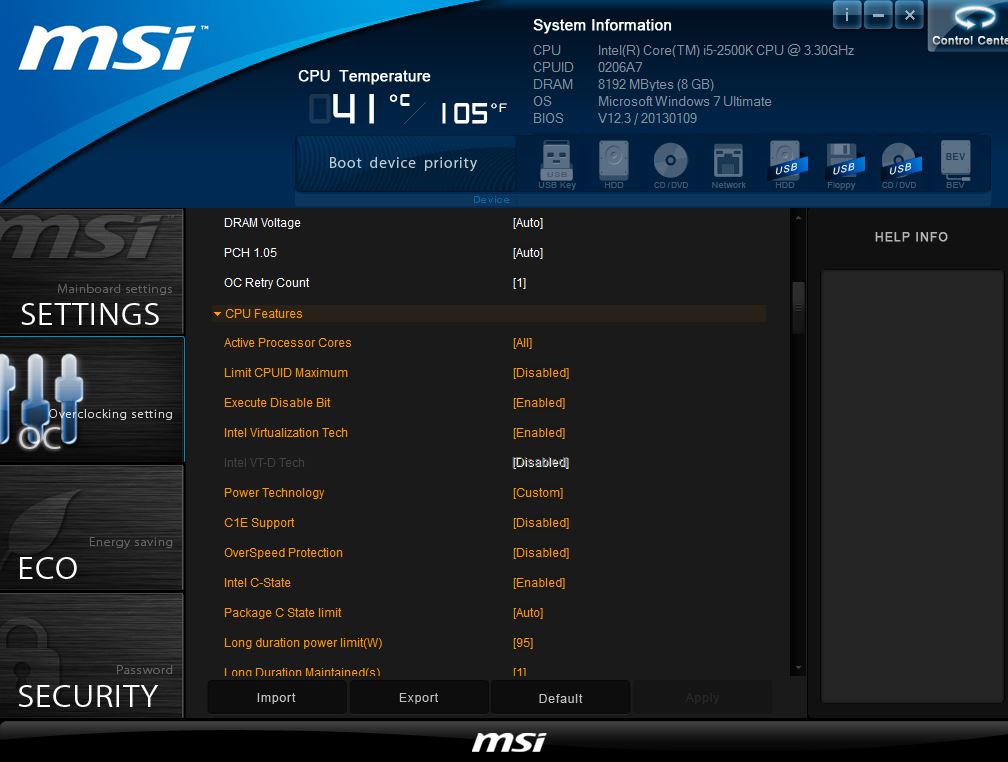Switch to OC Overclocking setting section
The height and width of the screenshot is (762, 1008).
click(x=92, y=399)
